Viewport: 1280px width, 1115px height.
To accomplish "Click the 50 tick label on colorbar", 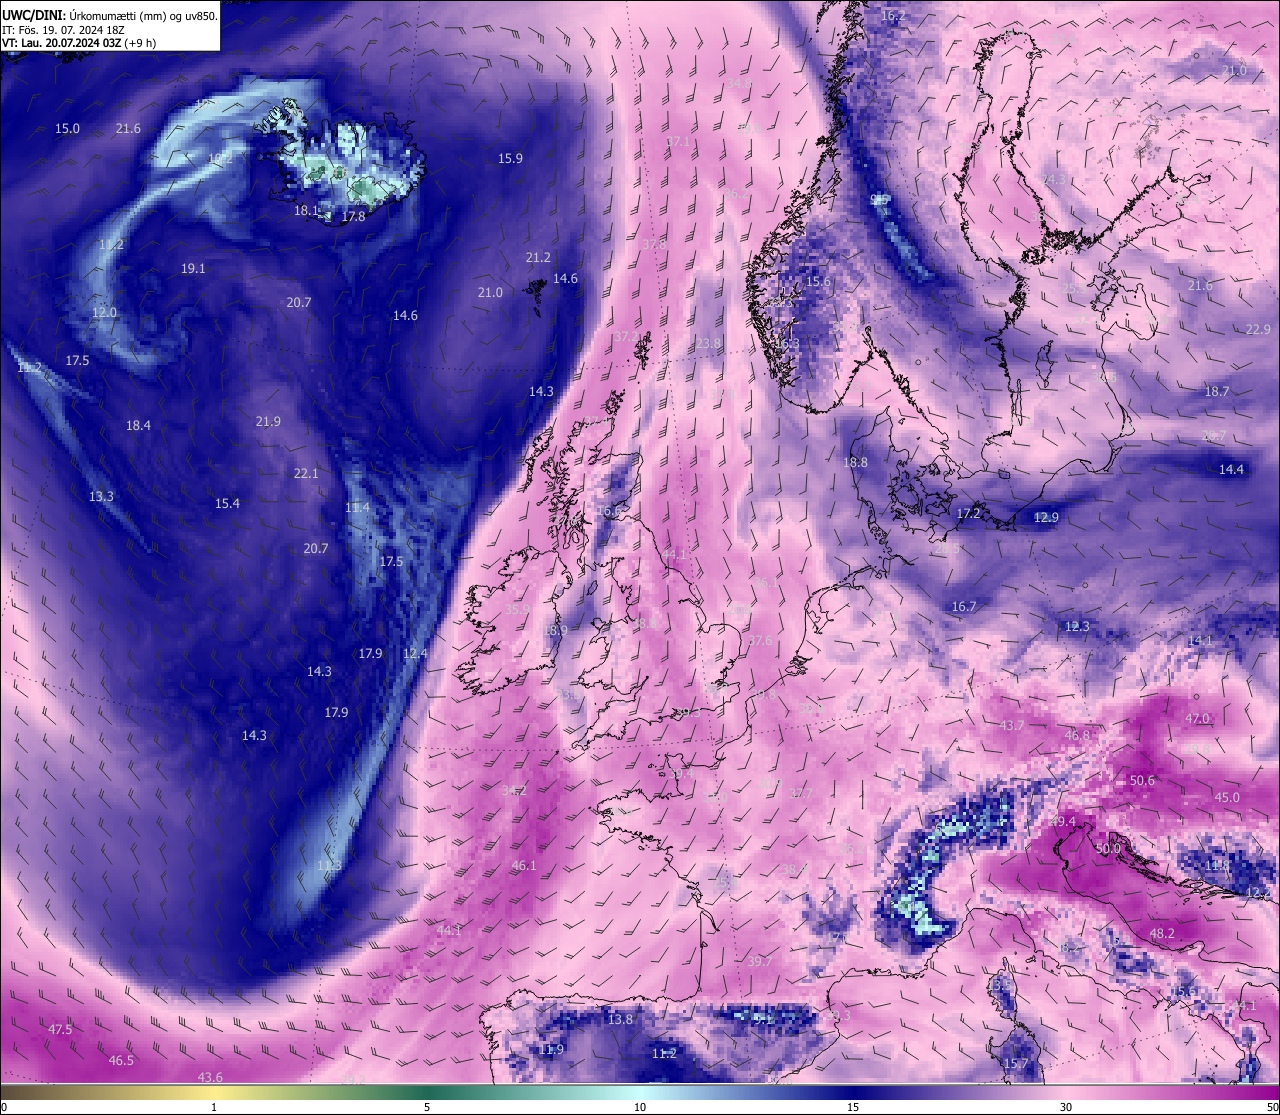I will pos(1272,1107).
